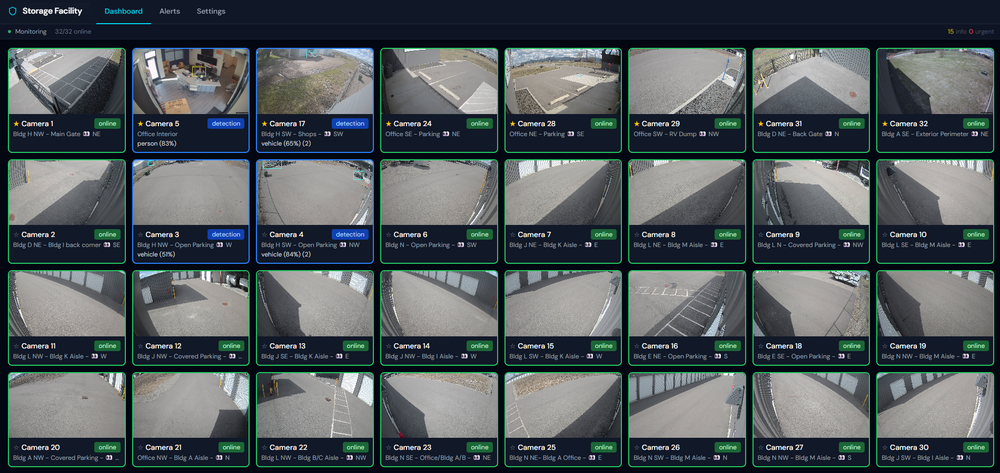Click the Storage Facility shield logo icon
The image size is (1000, 473).
click(x=12, y=11)
